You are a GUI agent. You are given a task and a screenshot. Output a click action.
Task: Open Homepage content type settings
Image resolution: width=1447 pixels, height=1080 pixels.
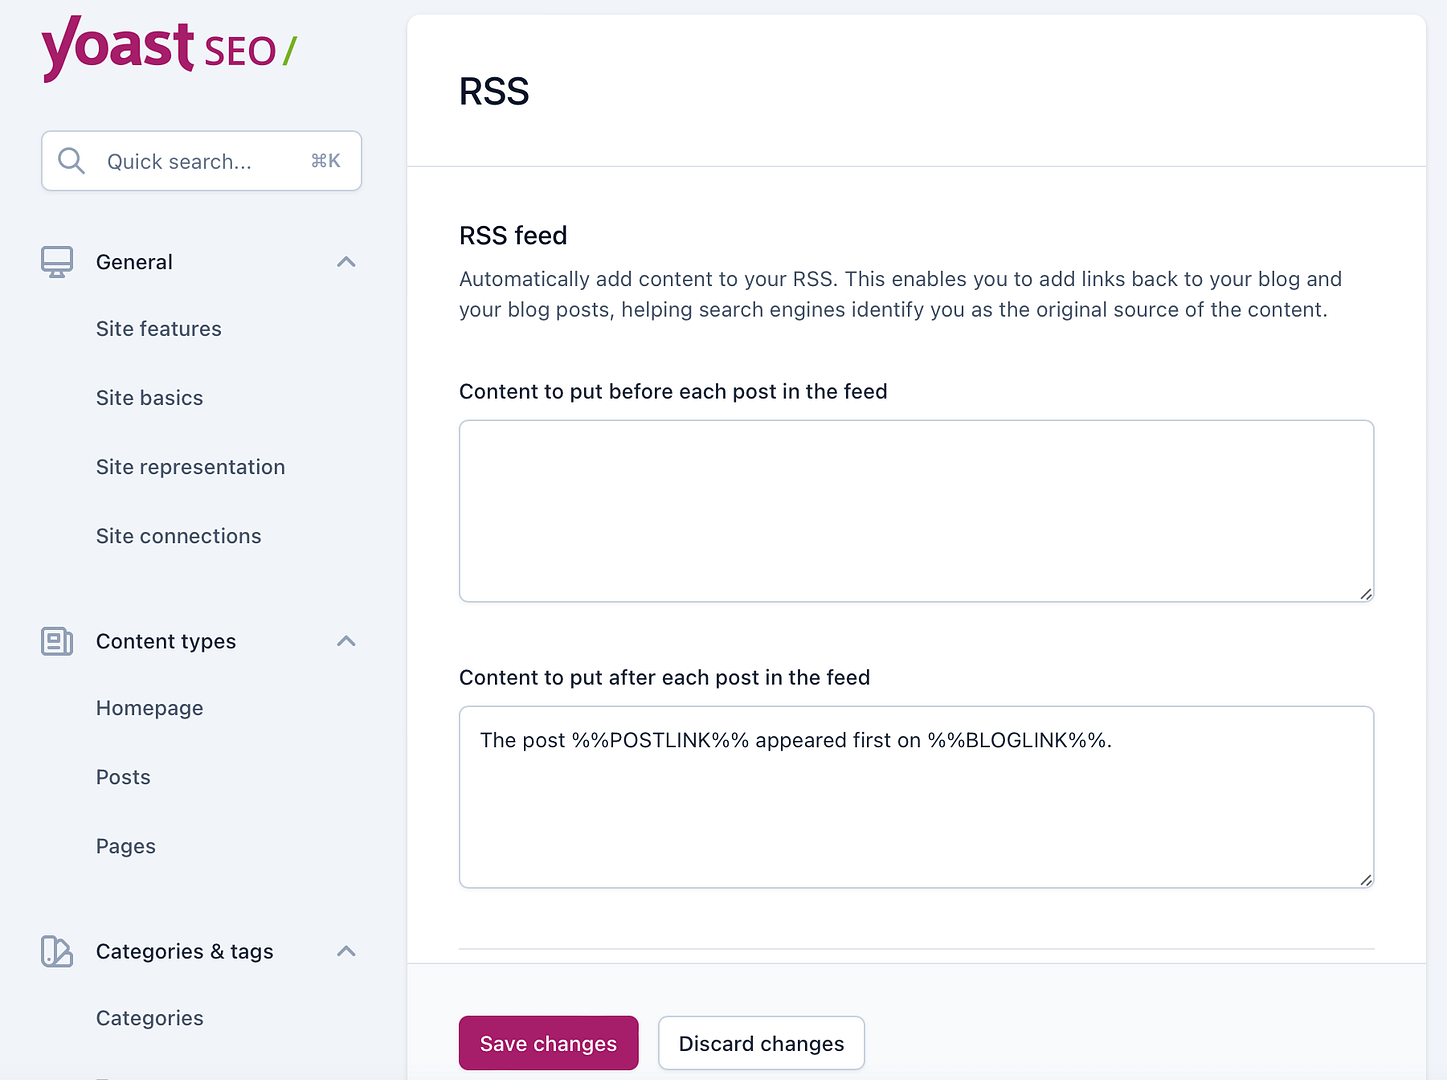point(149,707)
